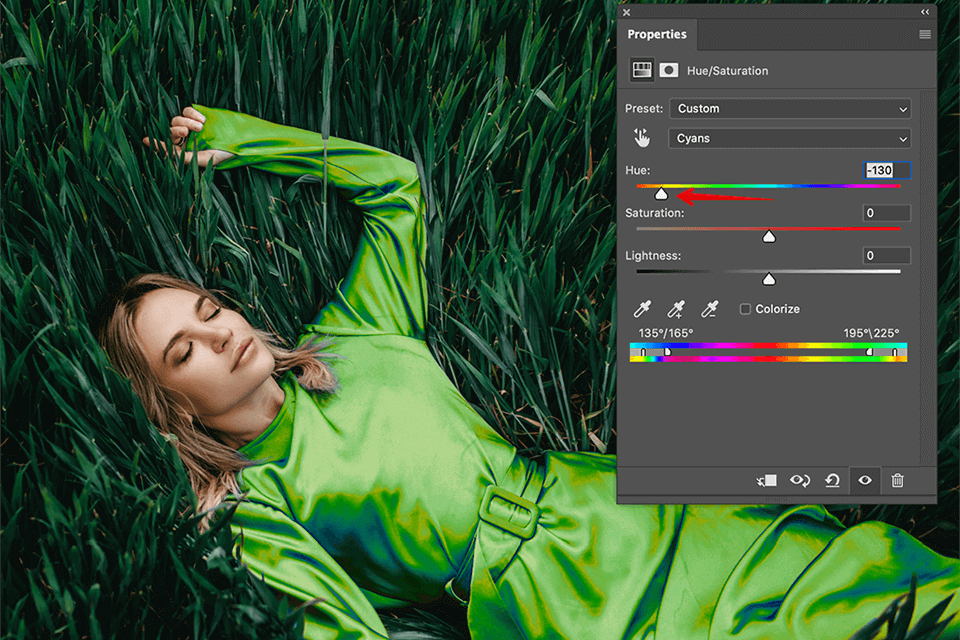The height and width of the screenshot is (640, 960).
Task: Click the Lightness slider handle
Action: (x=769, y=280)
